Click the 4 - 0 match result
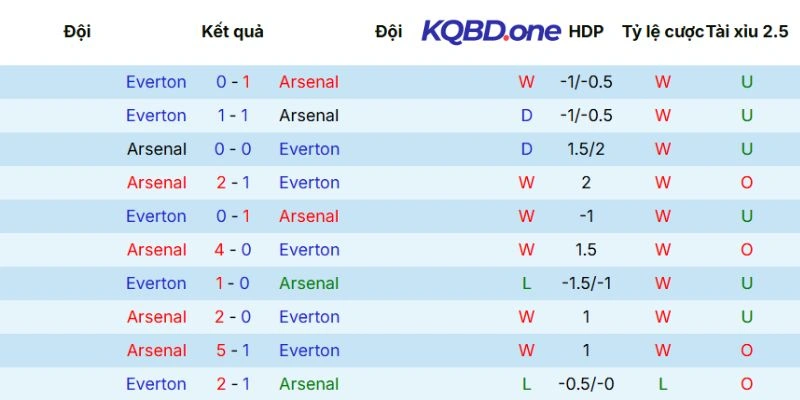The image size is (800, 400). [232, 250]
